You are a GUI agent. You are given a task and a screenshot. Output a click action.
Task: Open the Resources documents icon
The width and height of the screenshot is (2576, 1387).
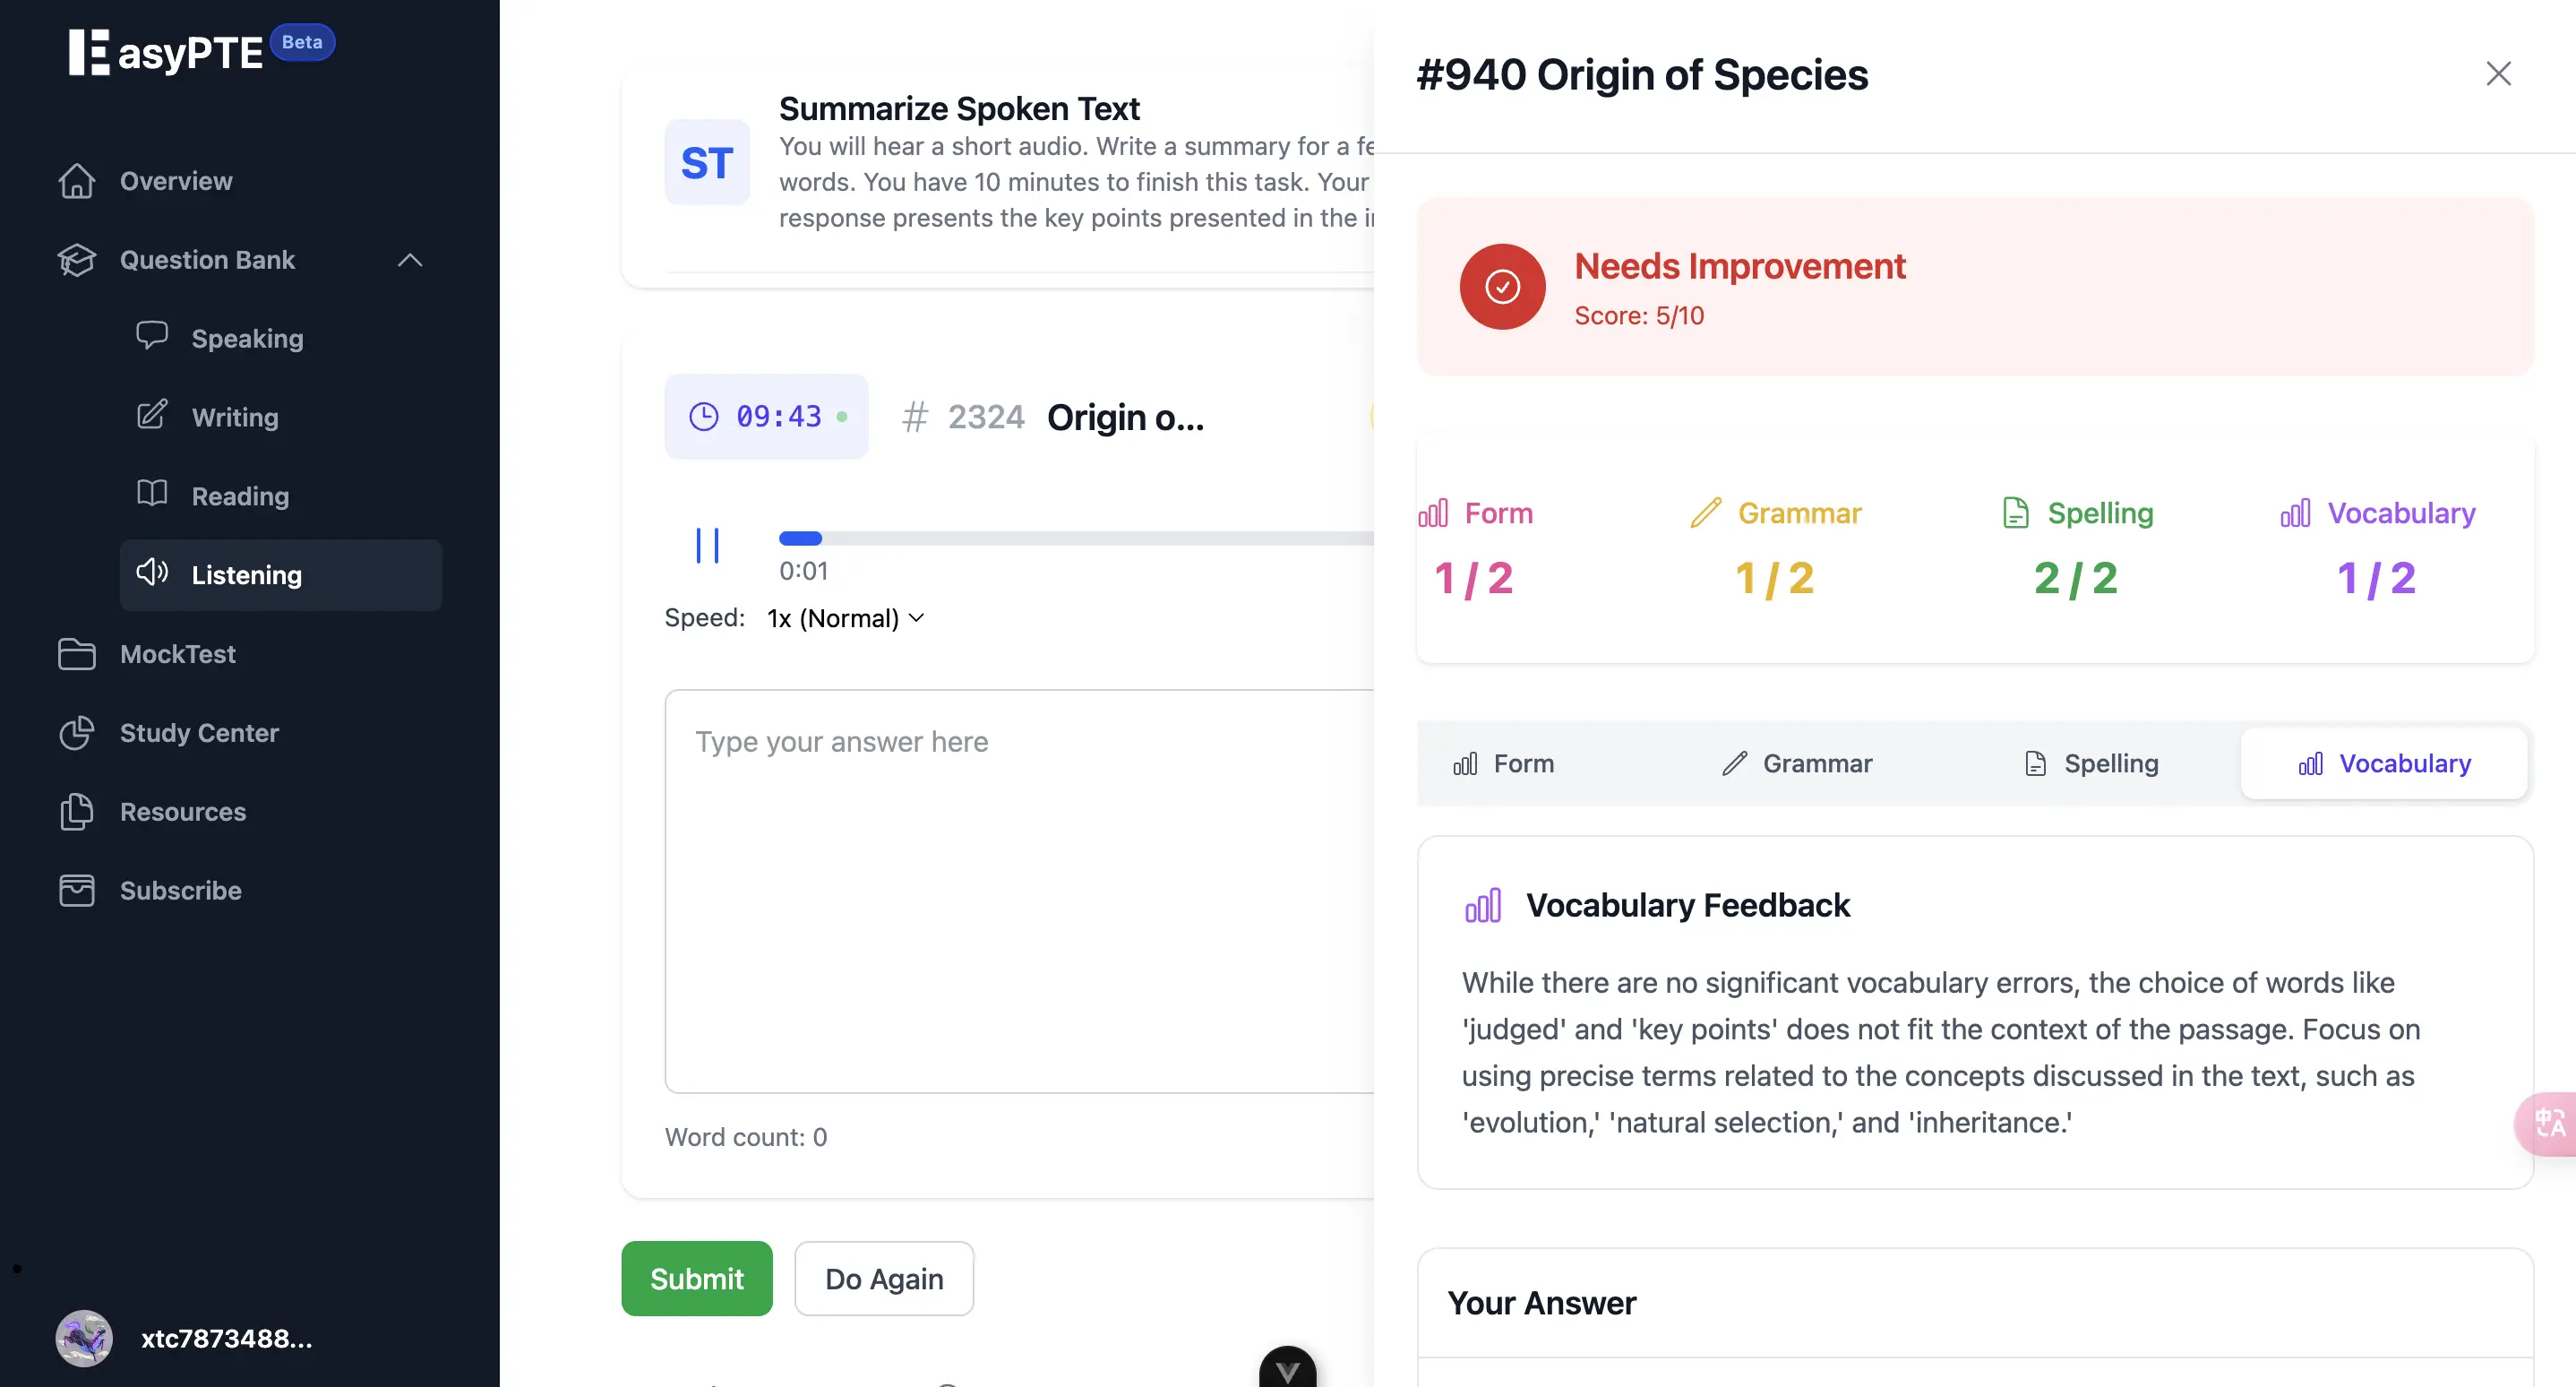77,811
